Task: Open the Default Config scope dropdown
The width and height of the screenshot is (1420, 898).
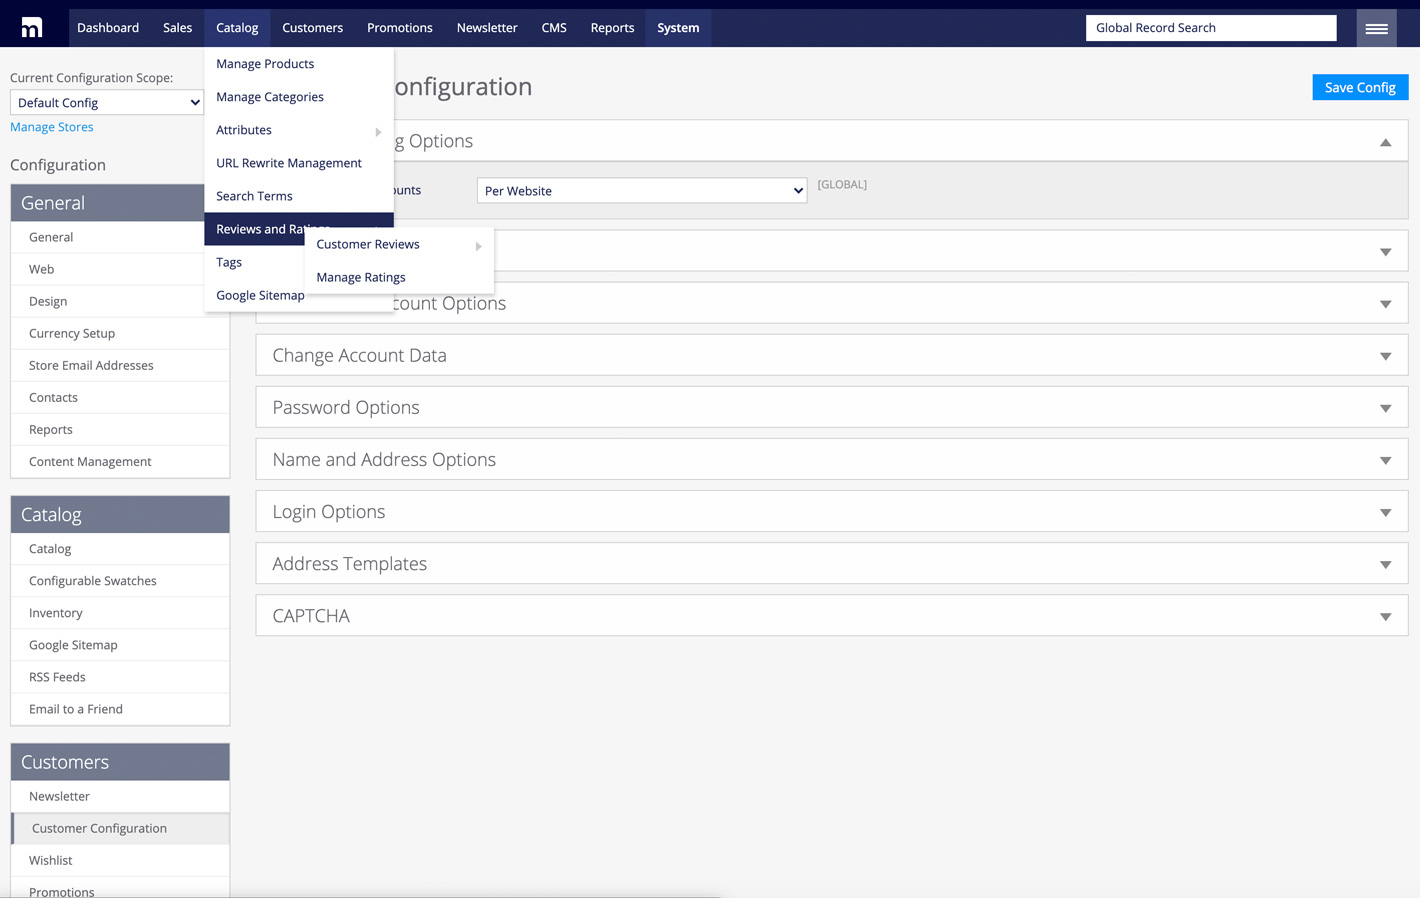Action: (107, 103)
